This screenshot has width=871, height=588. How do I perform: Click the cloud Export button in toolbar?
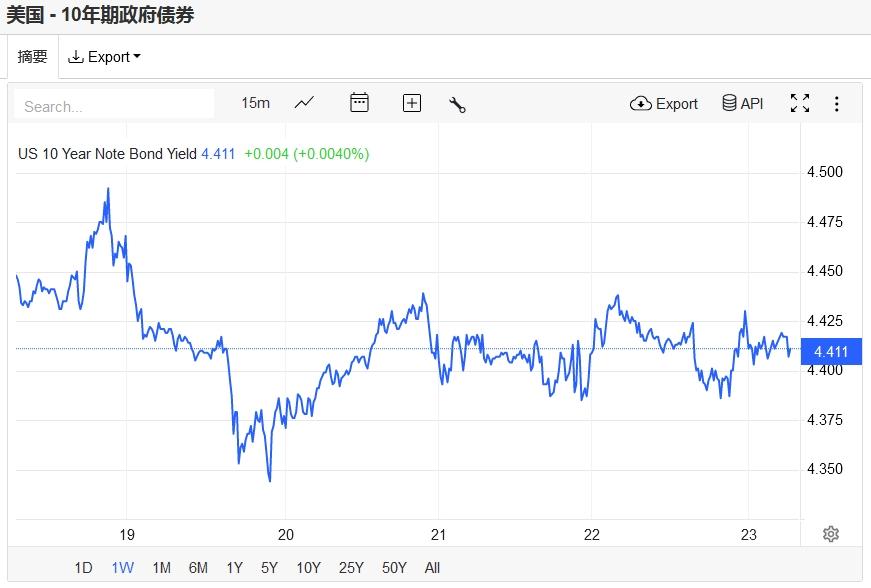click(x=664, y=103)
